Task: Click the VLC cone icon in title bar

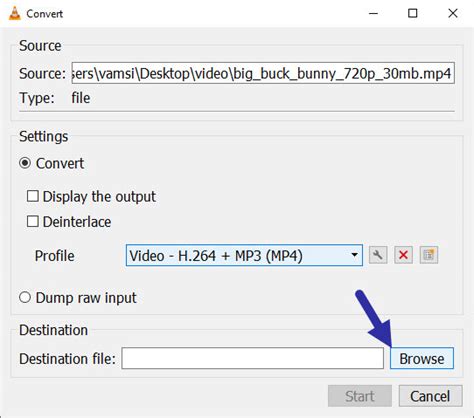Action: coord(14,13)
